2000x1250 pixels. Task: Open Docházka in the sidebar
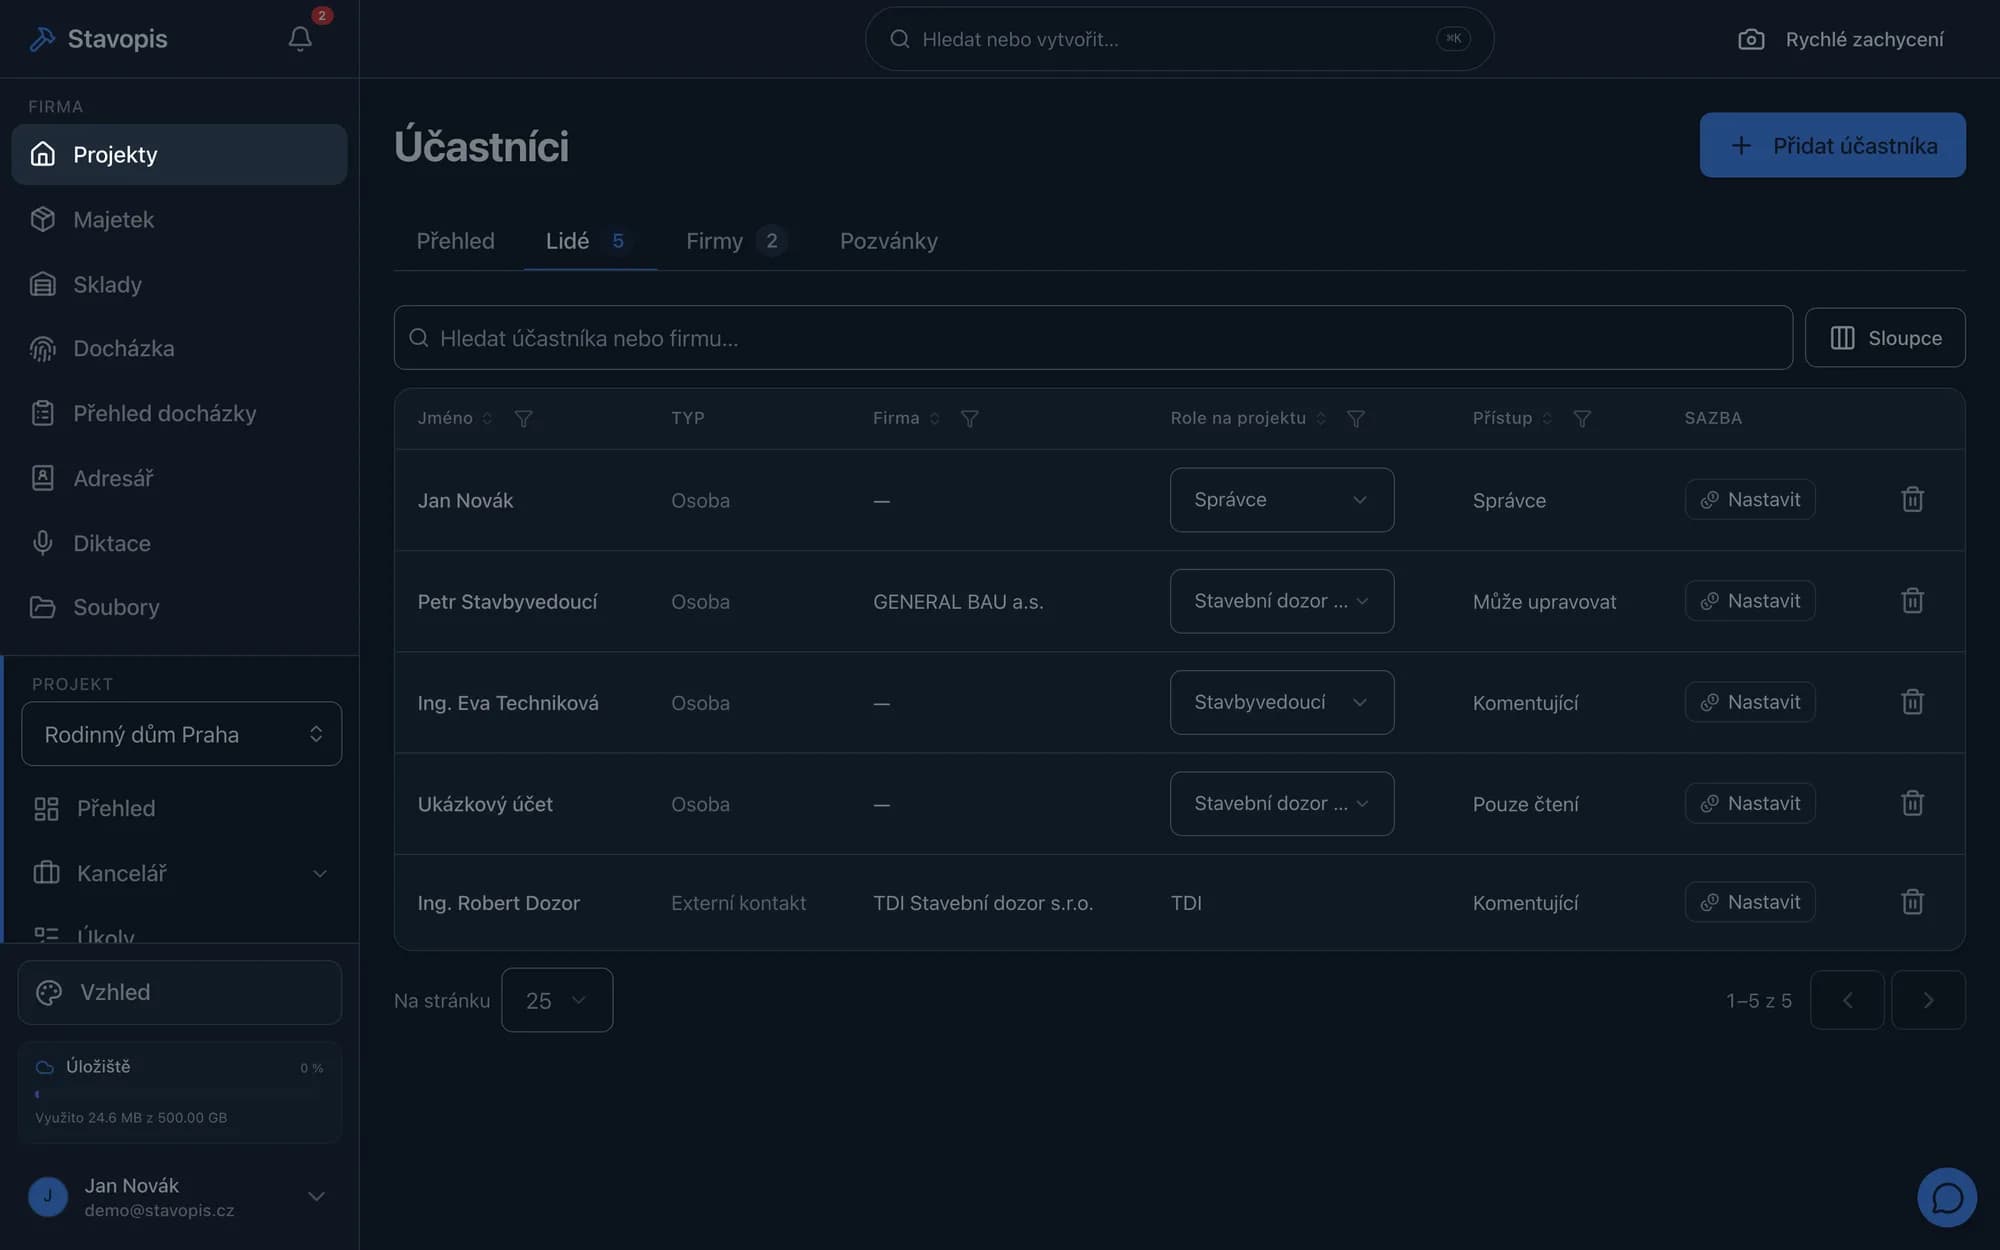tap(180, 348)
